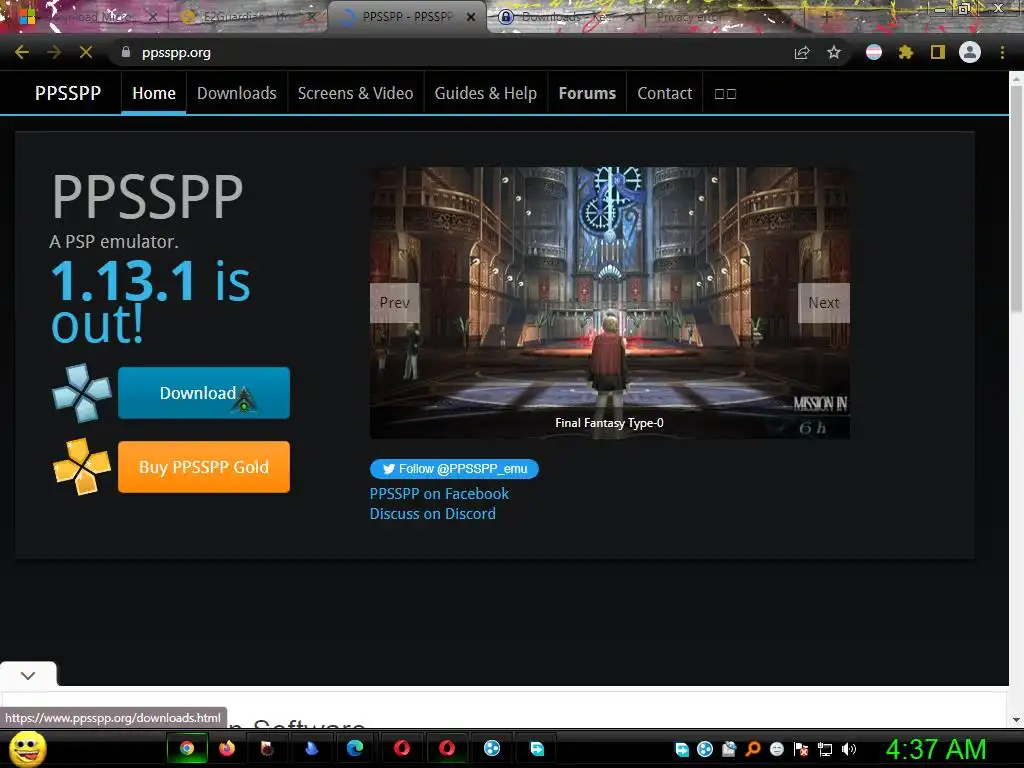Bookmark this page with the star icon
The image size is (1024, 768).
(834, 52)
